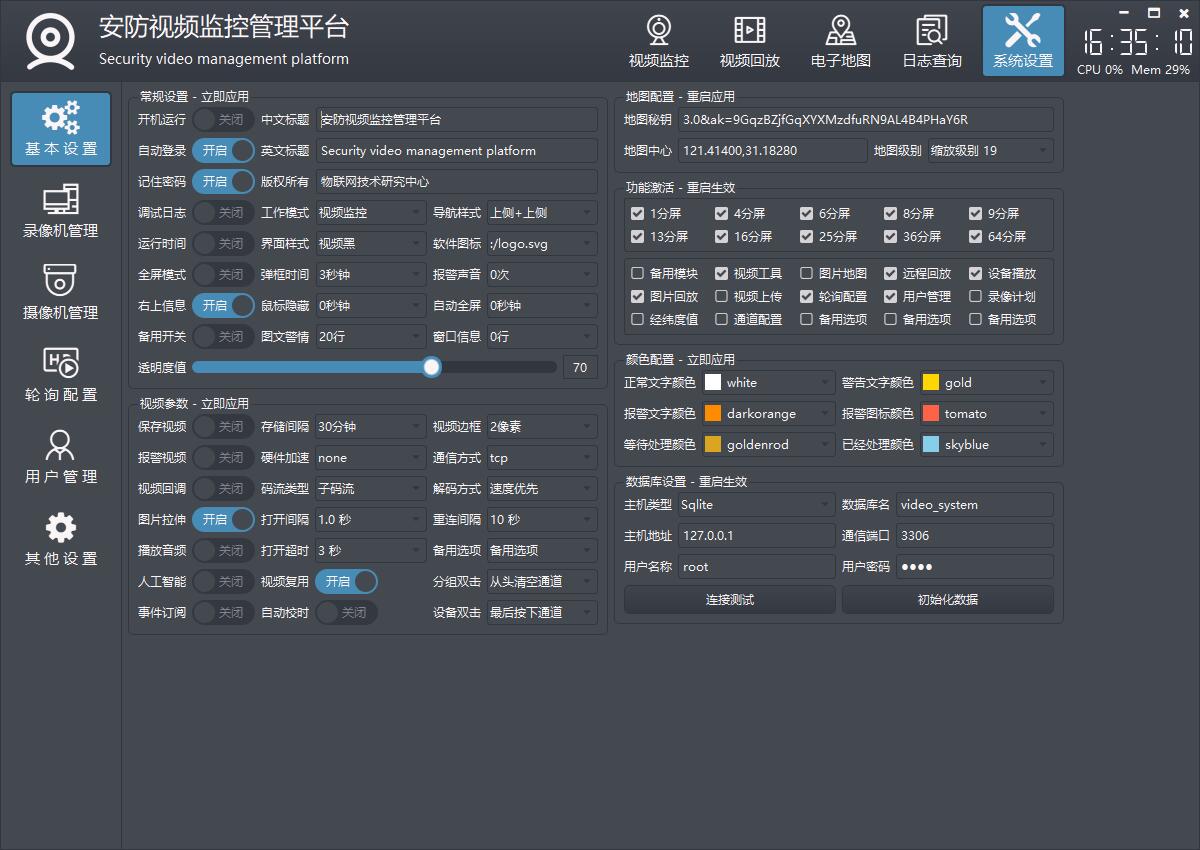Uncheck the 64分屏 checkbox
Screen dimensions: 1200x850
coord(975,237)
